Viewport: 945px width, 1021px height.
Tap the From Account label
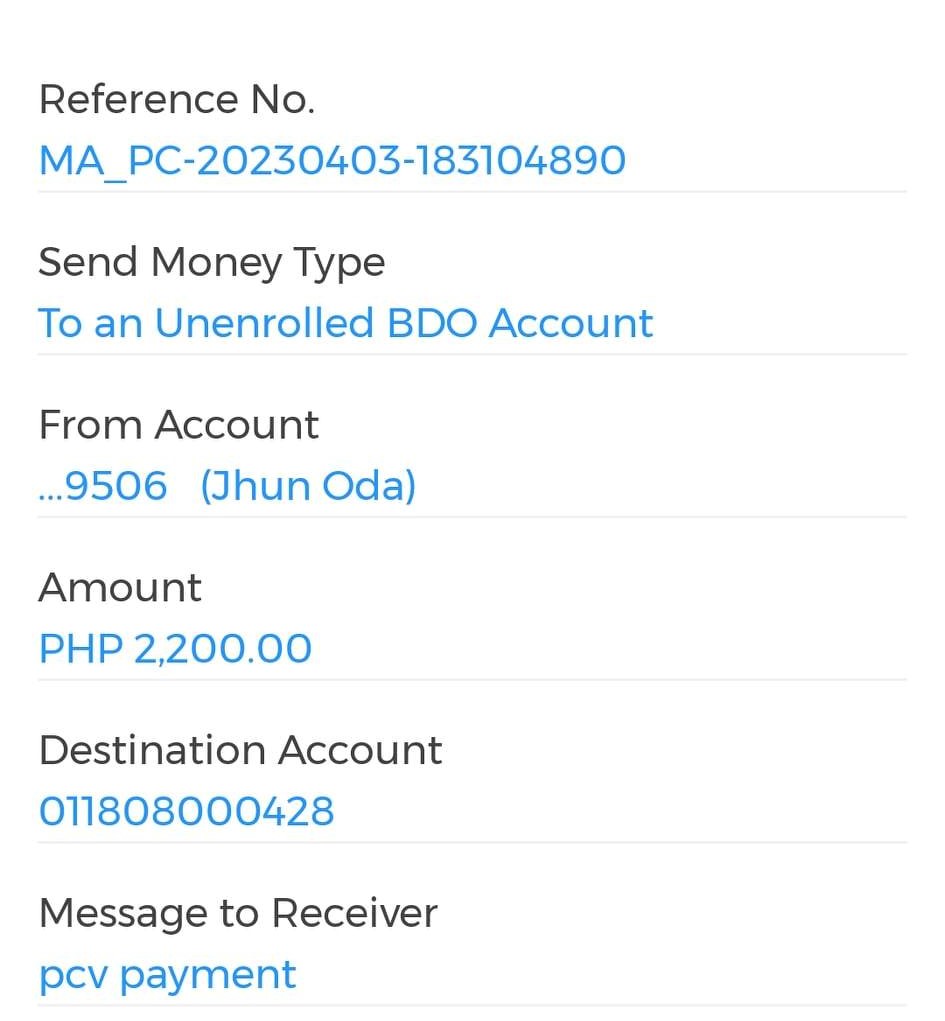pyautogui.click(x=178, y=425)
